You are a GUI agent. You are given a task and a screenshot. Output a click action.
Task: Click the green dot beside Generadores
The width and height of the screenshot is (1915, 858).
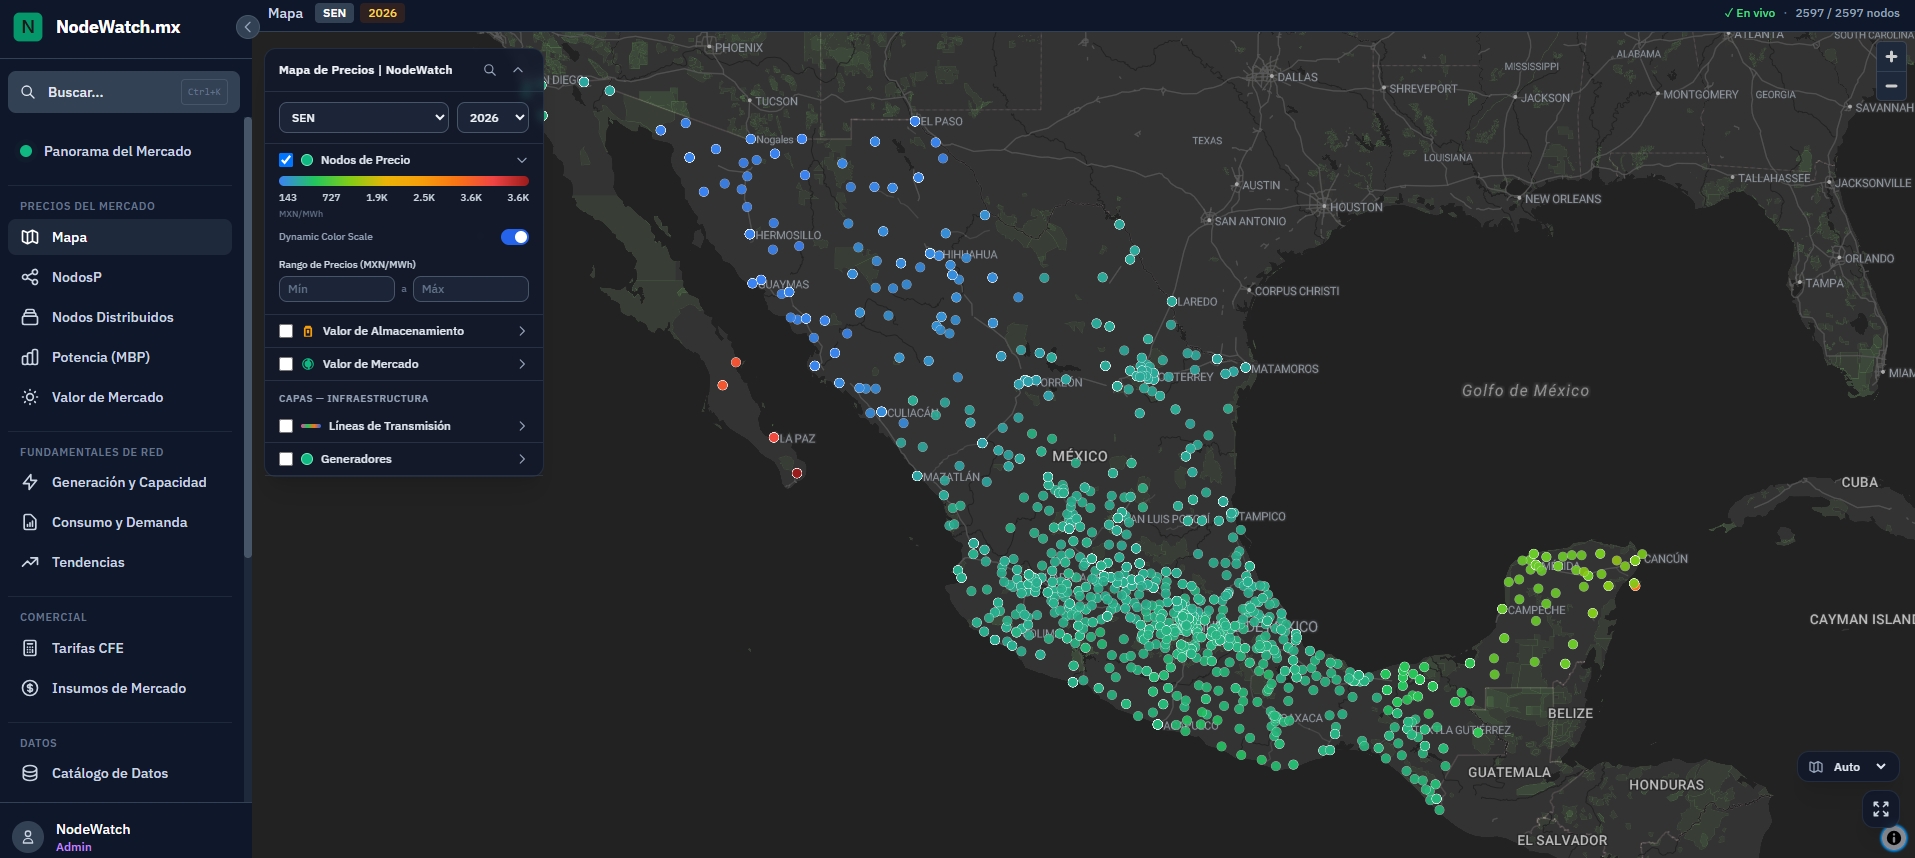(x=307, y=459)
